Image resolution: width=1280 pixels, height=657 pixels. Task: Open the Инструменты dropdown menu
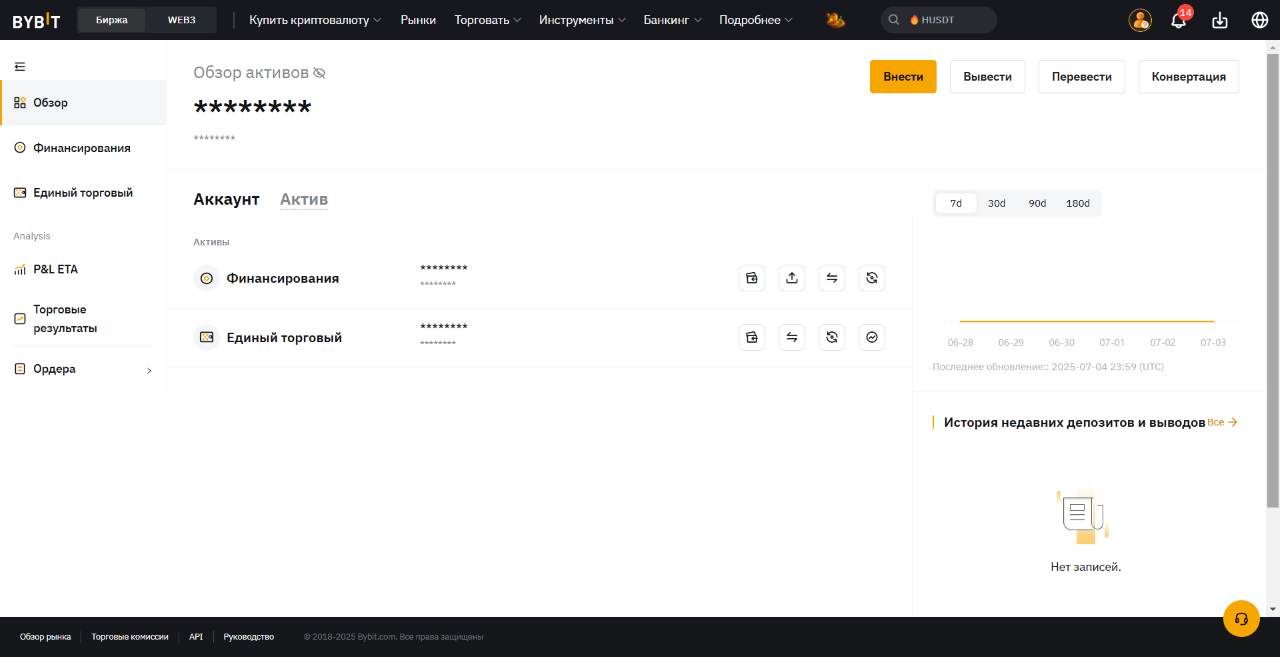[x=582, y=20]
